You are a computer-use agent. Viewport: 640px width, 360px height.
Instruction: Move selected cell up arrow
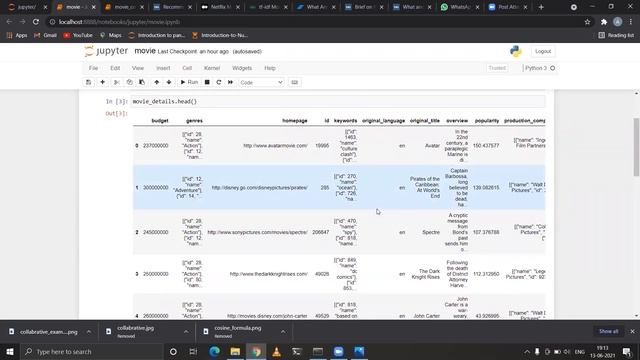tap(156, 82)
